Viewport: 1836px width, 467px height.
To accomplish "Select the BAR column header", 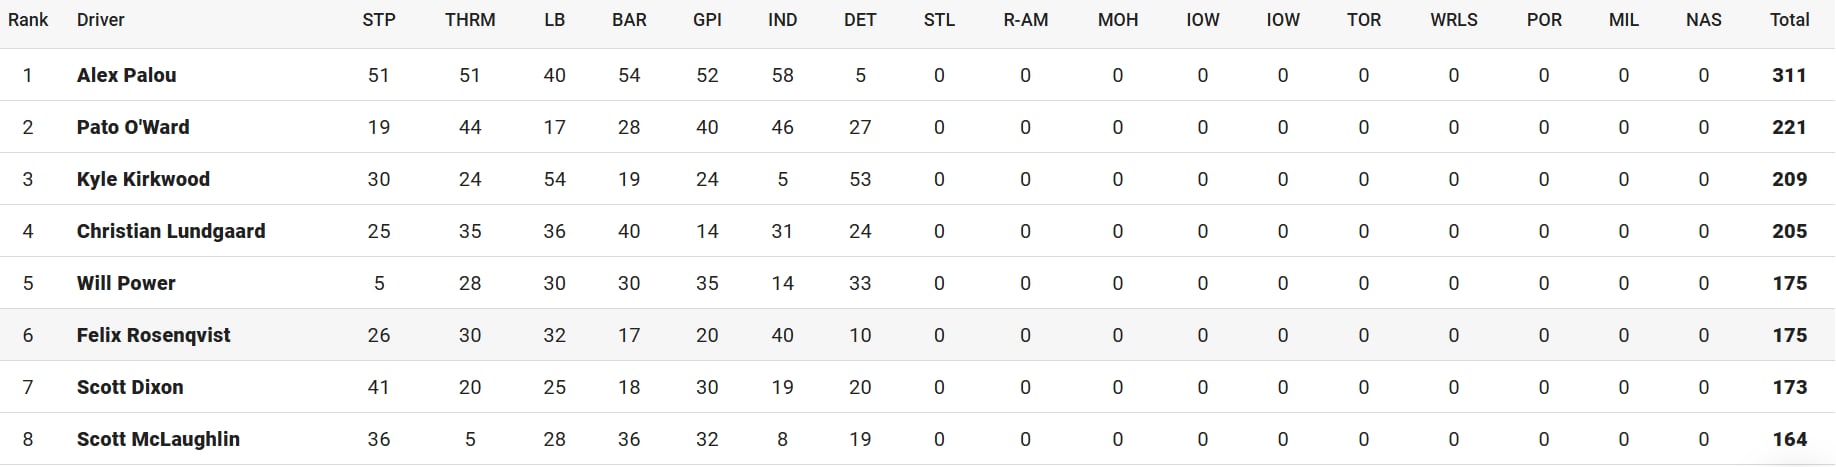I will (x=629, y=20).
